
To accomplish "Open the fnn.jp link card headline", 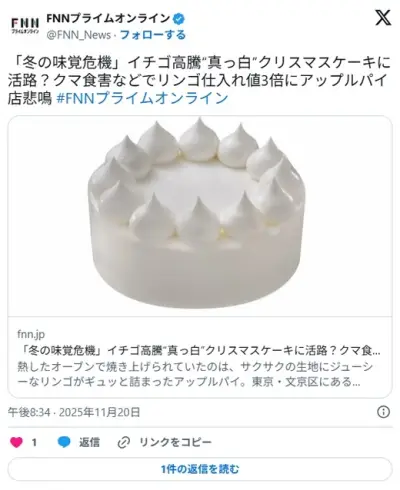I will [x=199, y=350].
